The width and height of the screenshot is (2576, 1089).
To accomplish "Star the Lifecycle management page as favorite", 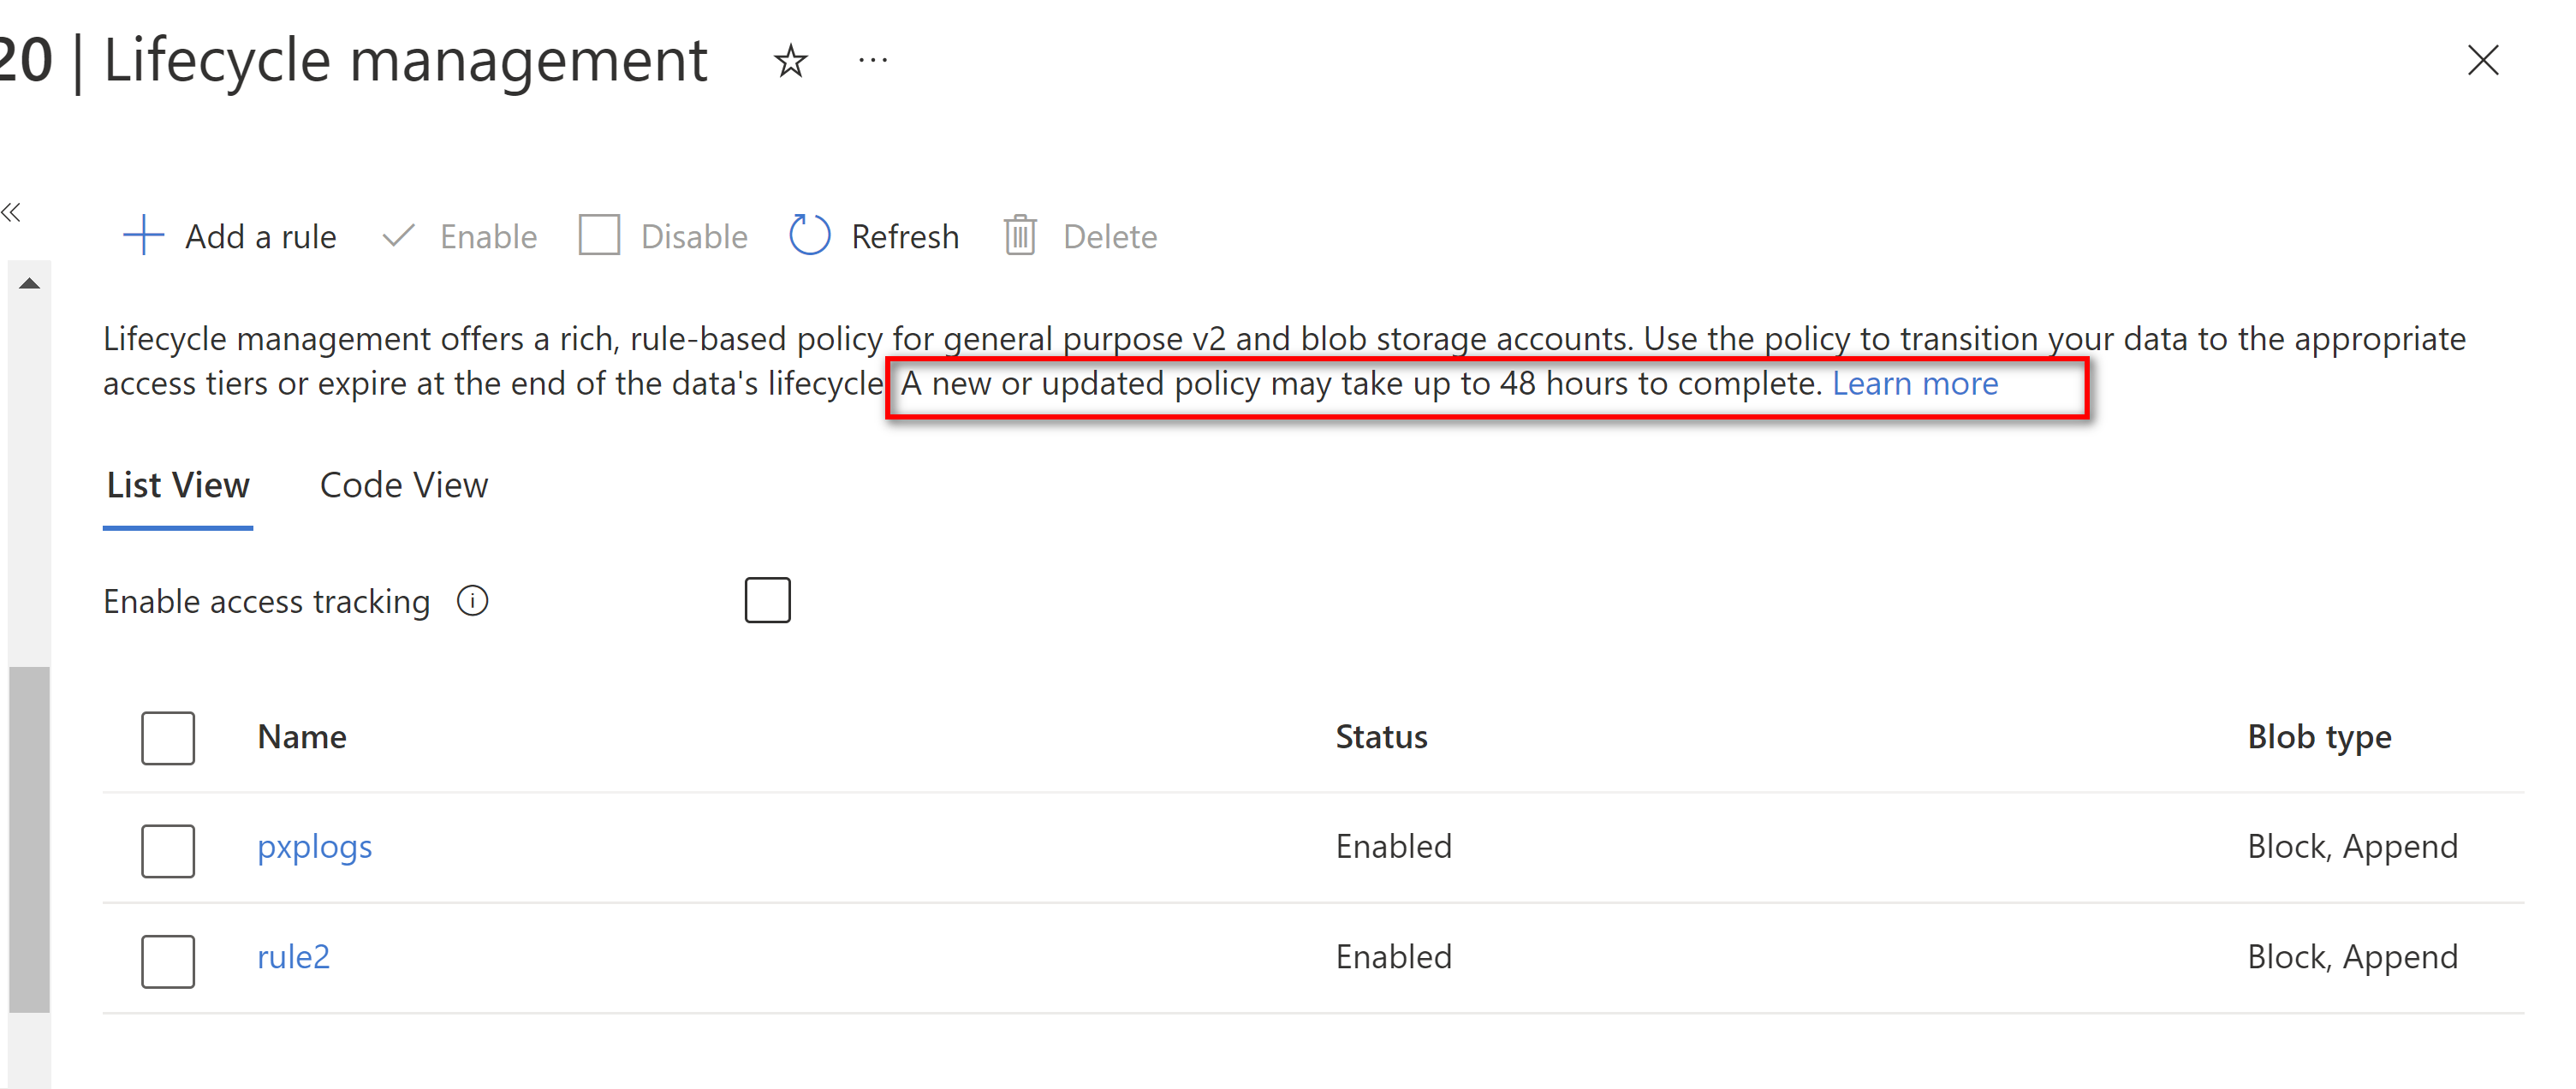I will coord(789,61).
